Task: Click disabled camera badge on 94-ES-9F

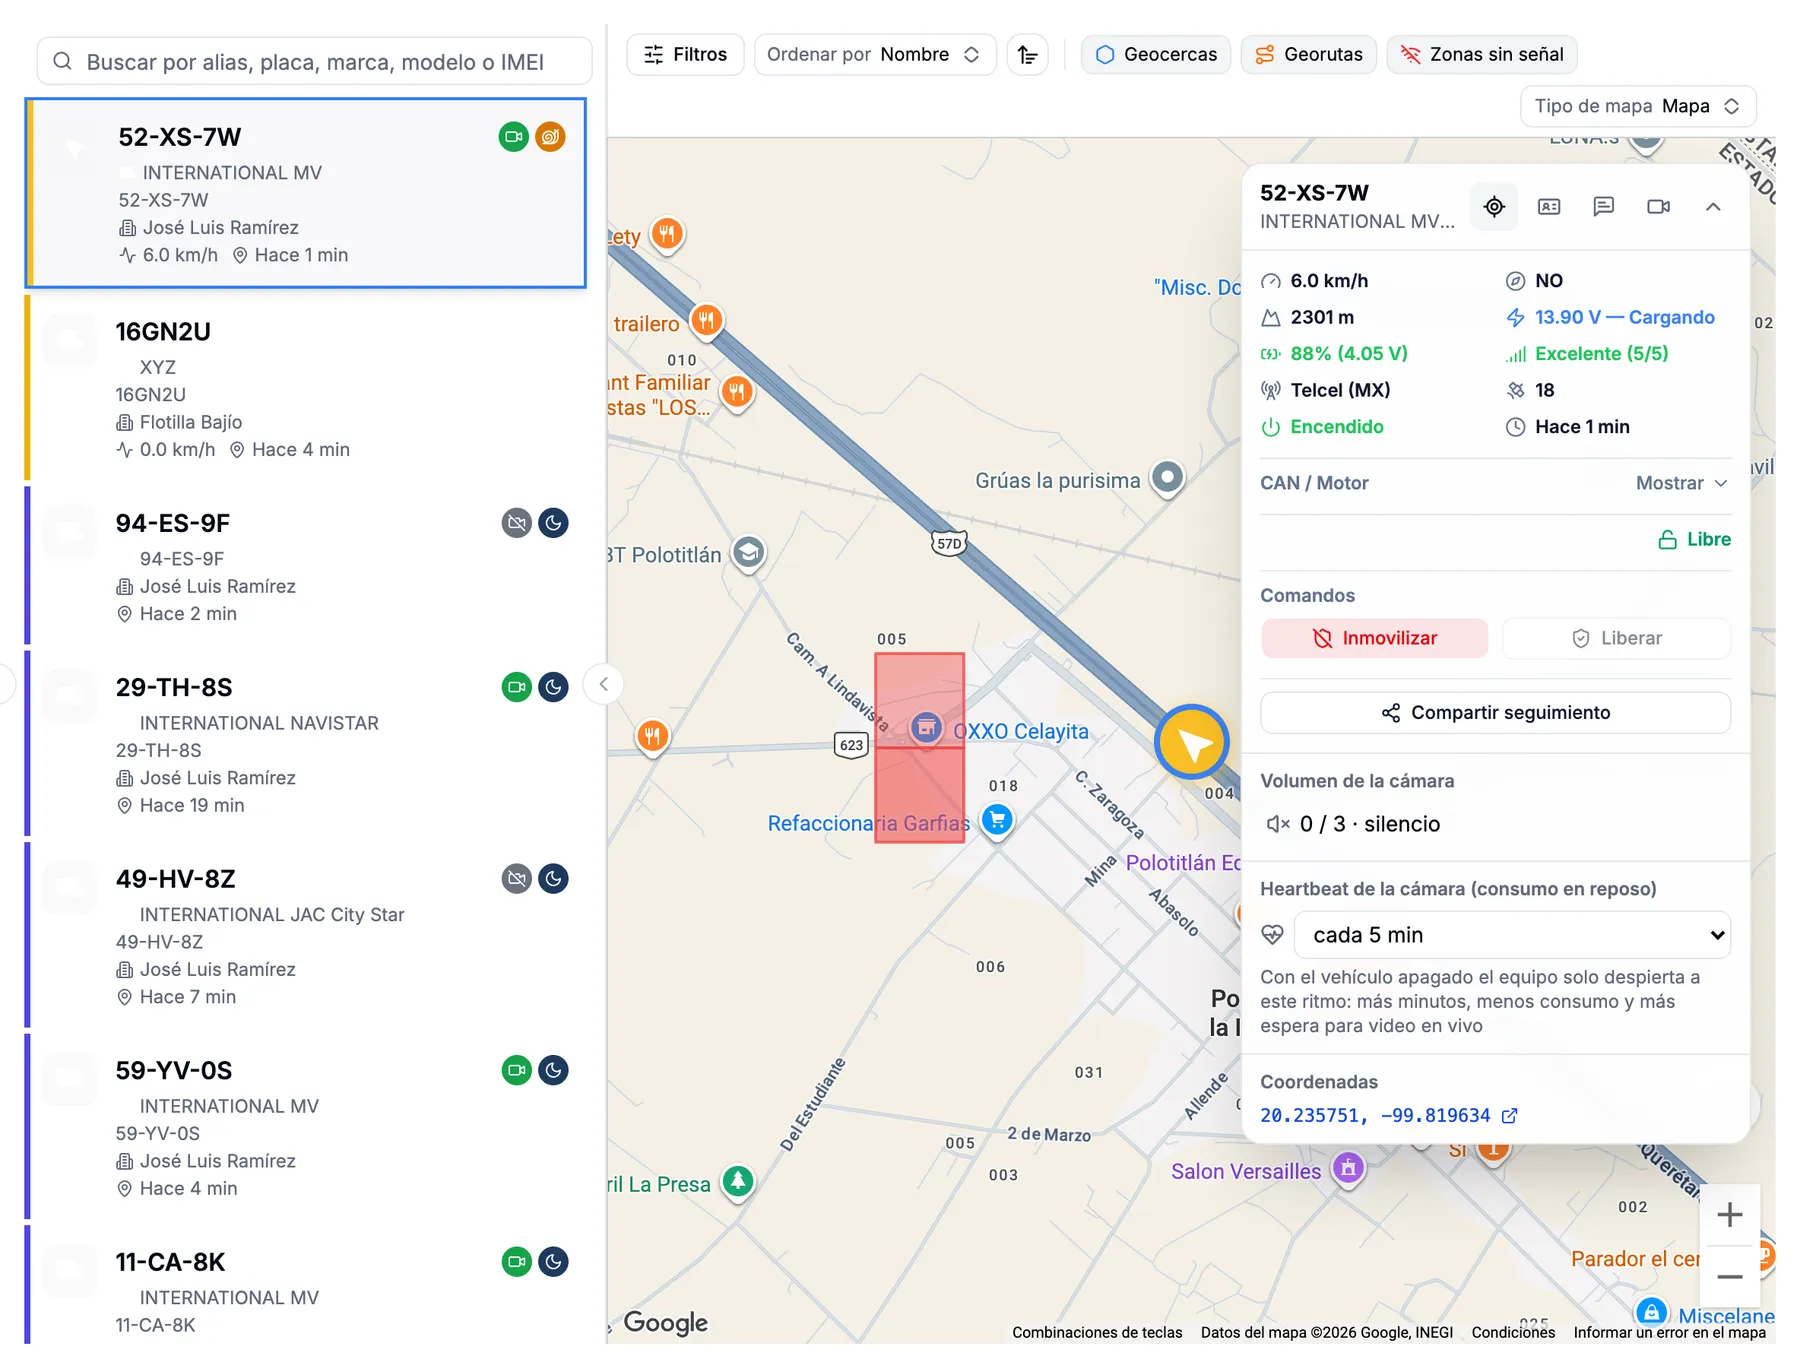Action: click(517, 523)
